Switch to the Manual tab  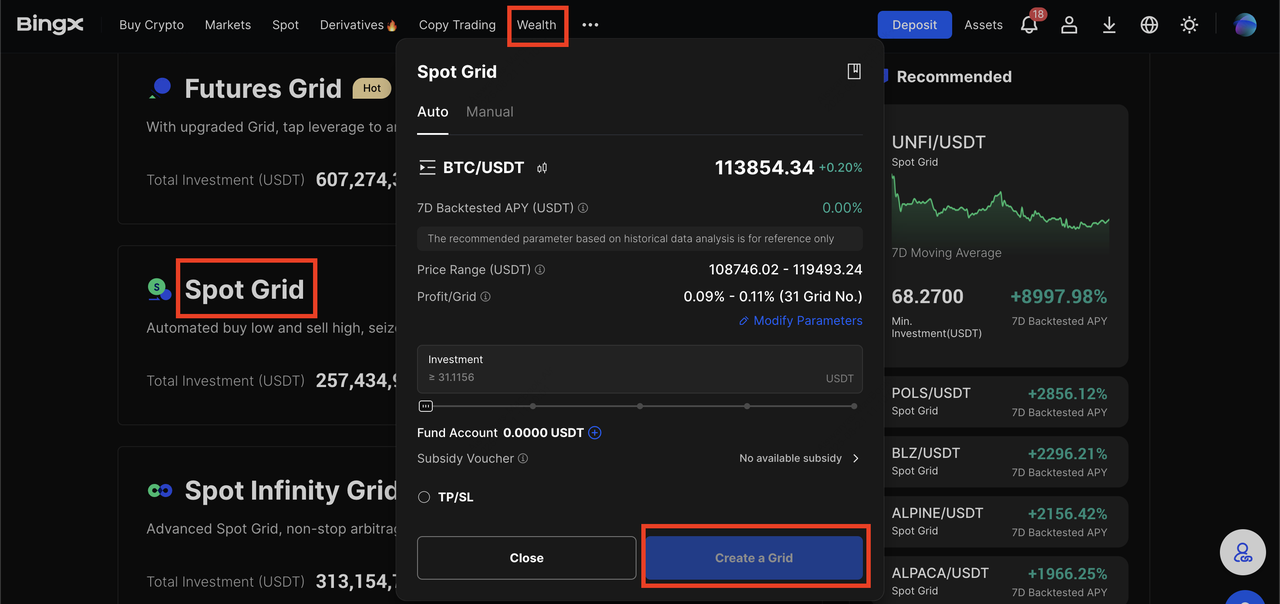[489, 112]
